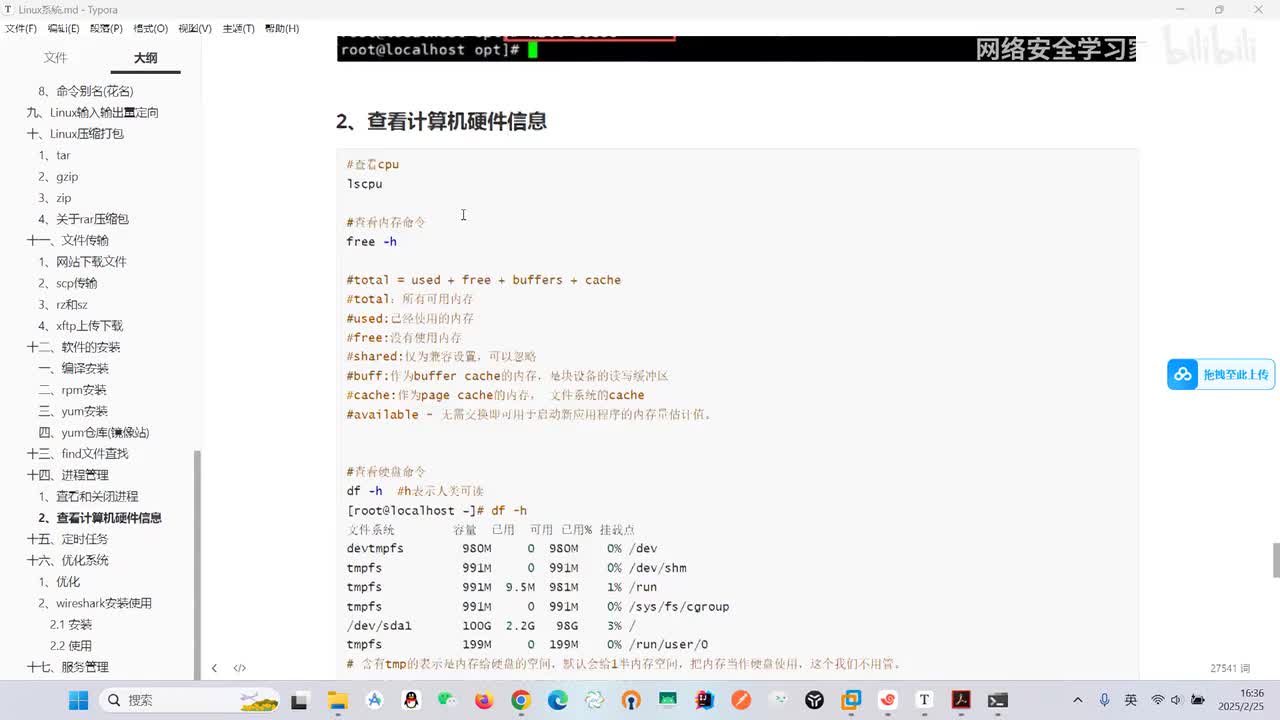Open the 段落(P) menu
The image size is (1280, 720).
(106, 29)
